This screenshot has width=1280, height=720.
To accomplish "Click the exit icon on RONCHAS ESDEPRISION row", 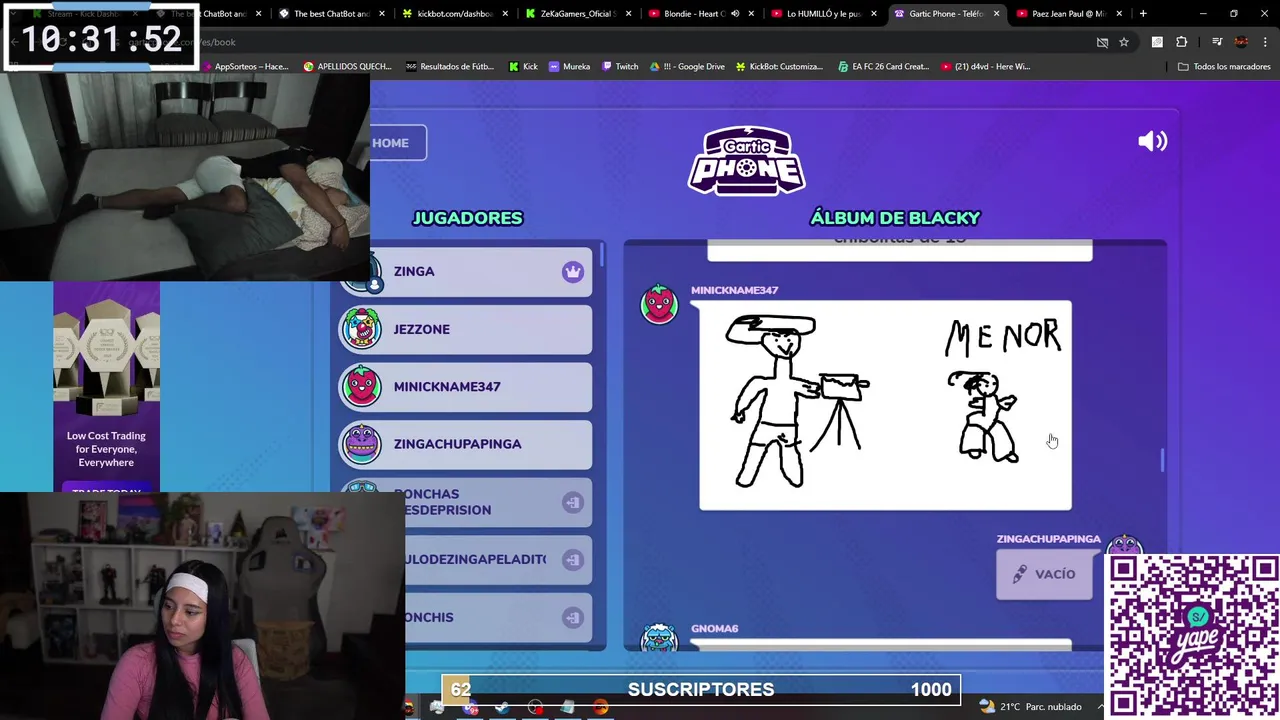I will tap(572, 502).
